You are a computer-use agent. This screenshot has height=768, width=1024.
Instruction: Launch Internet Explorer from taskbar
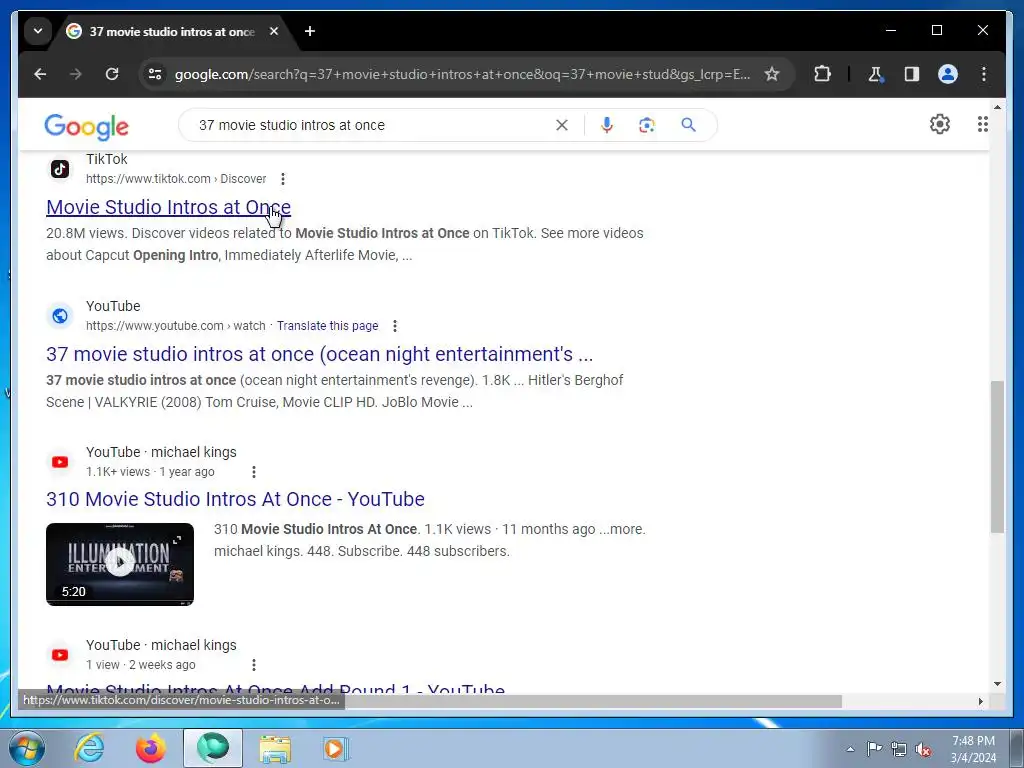coord(89,748)
